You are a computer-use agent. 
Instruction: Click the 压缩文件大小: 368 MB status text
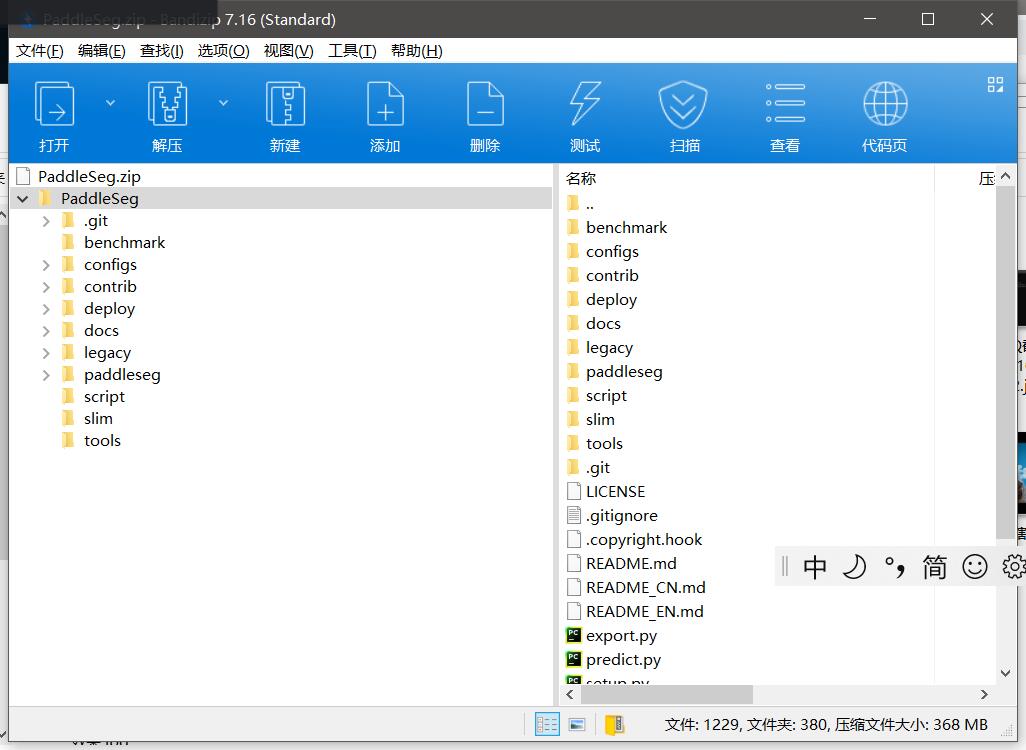click(x=911, y=724)
